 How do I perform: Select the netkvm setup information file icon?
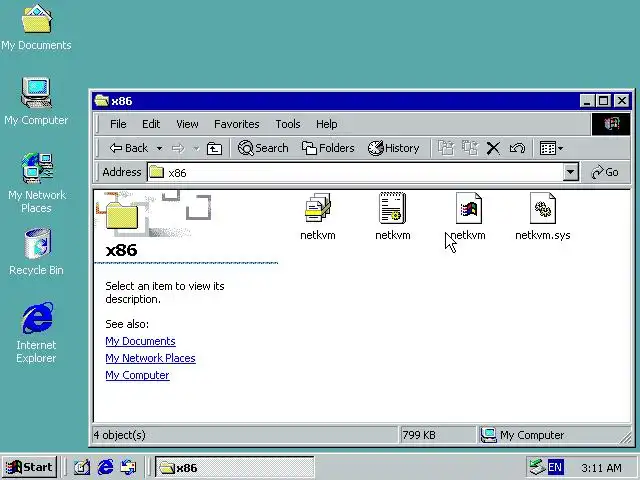click(393, 217)
